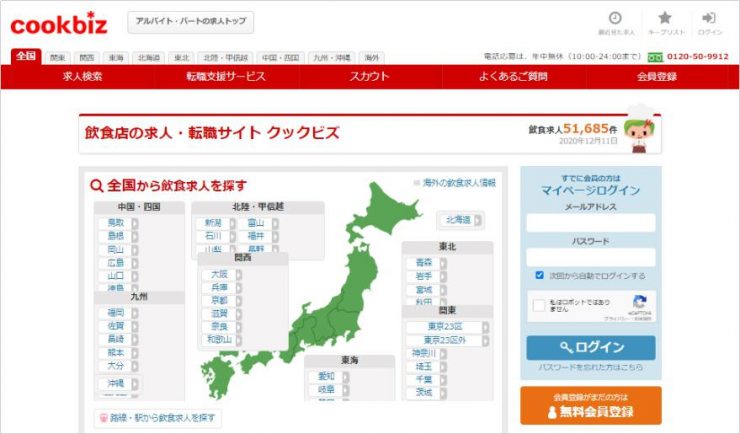This screenshot has height=434, width=740.
Task: Open 会員登録 in the navigation bar
Action: [657, 76]
